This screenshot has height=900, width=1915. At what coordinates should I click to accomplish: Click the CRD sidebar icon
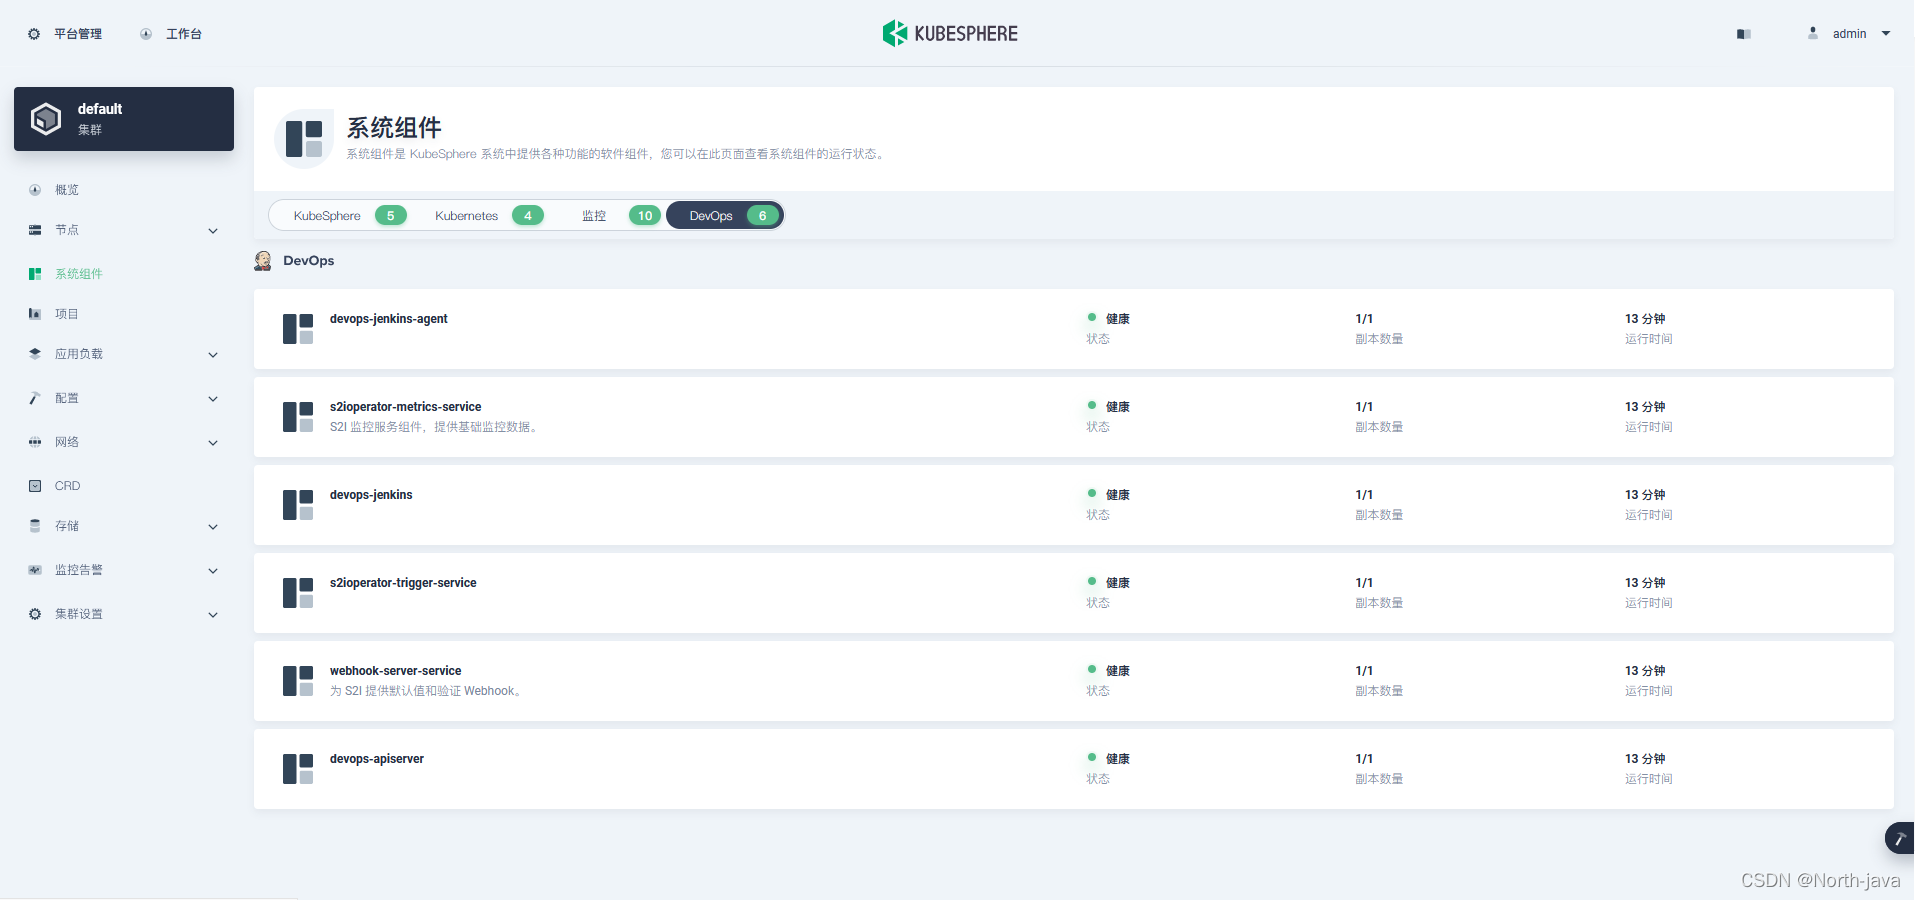35,486
